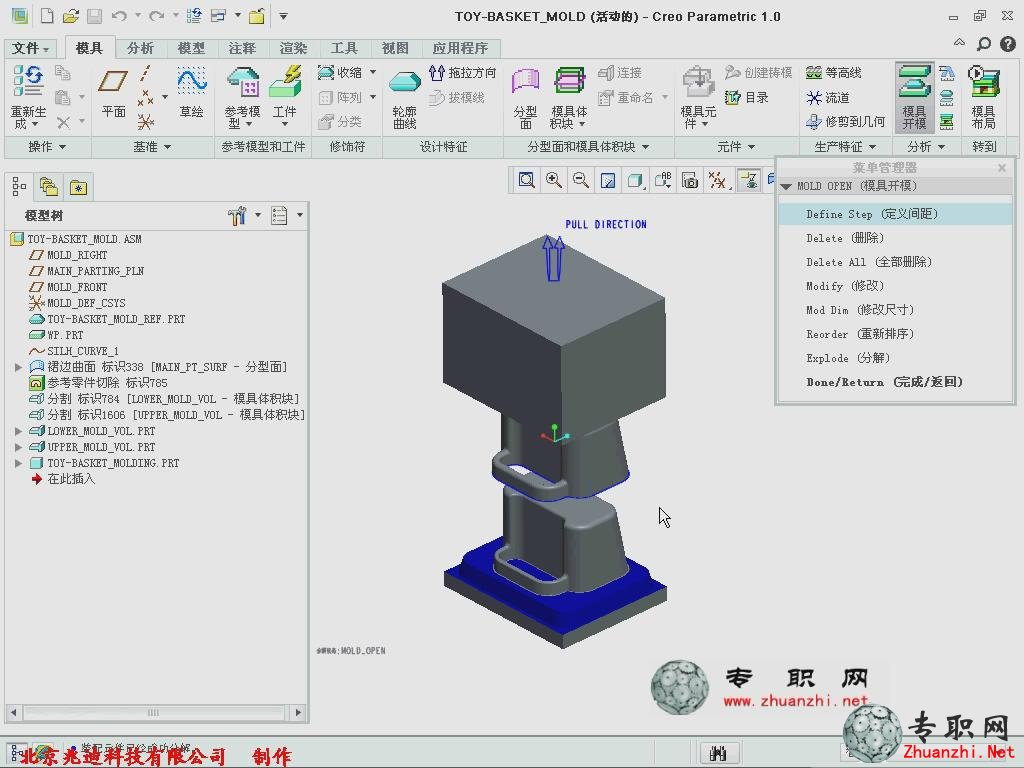The height and width of the screenshot is (768, 1024).
Task: Click the Silhouette Curve (轮廓曲线) icon
Action: coord(404,98)
